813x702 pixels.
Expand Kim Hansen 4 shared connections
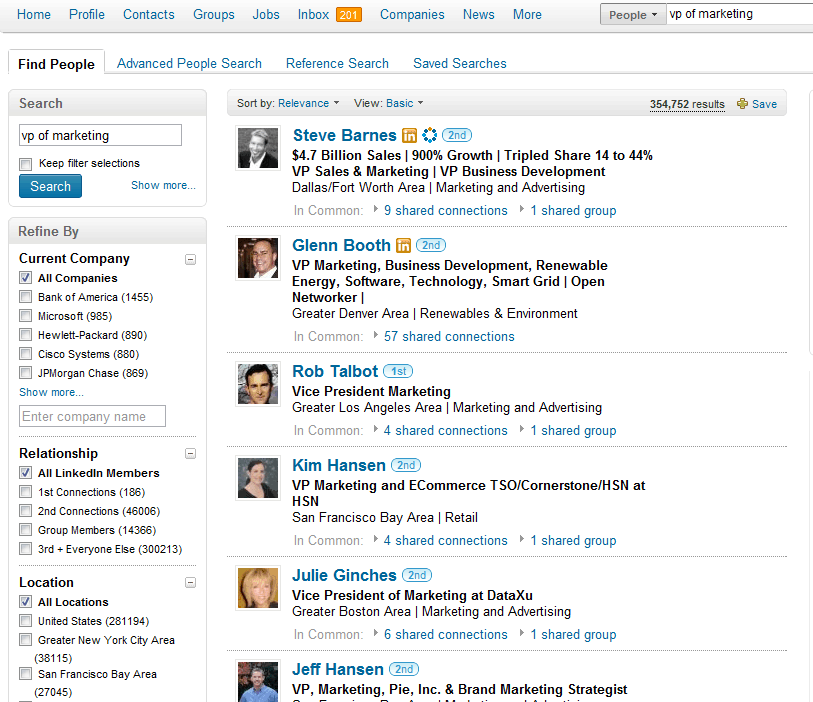445,540
